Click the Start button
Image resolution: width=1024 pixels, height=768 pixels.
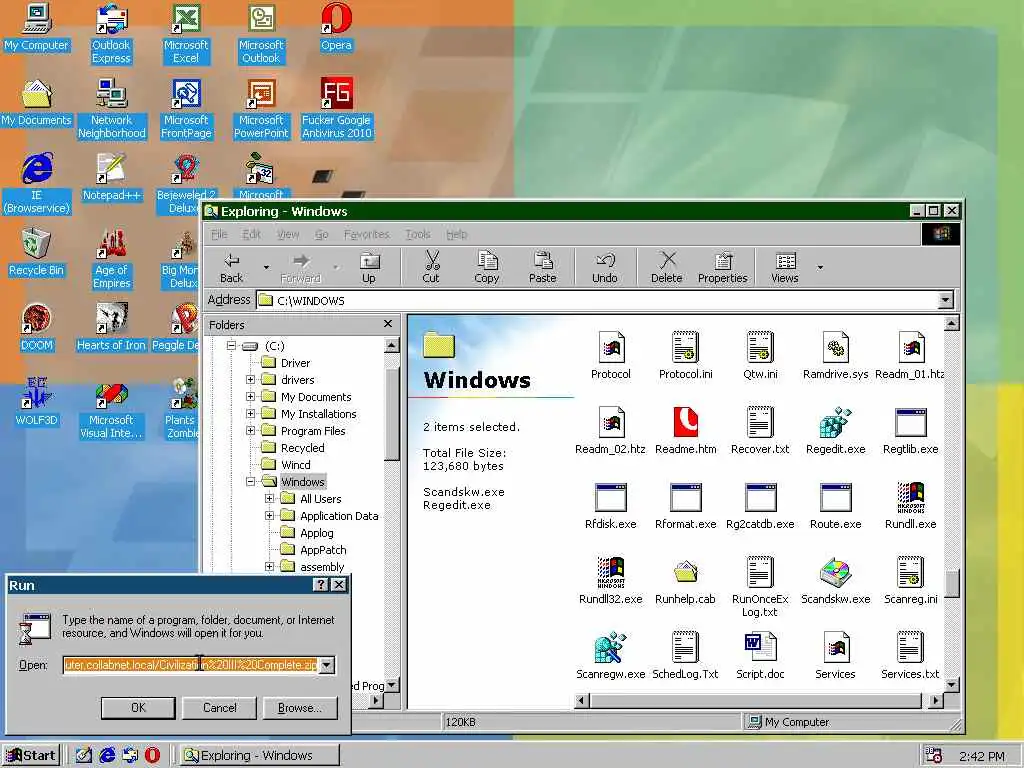31,756
